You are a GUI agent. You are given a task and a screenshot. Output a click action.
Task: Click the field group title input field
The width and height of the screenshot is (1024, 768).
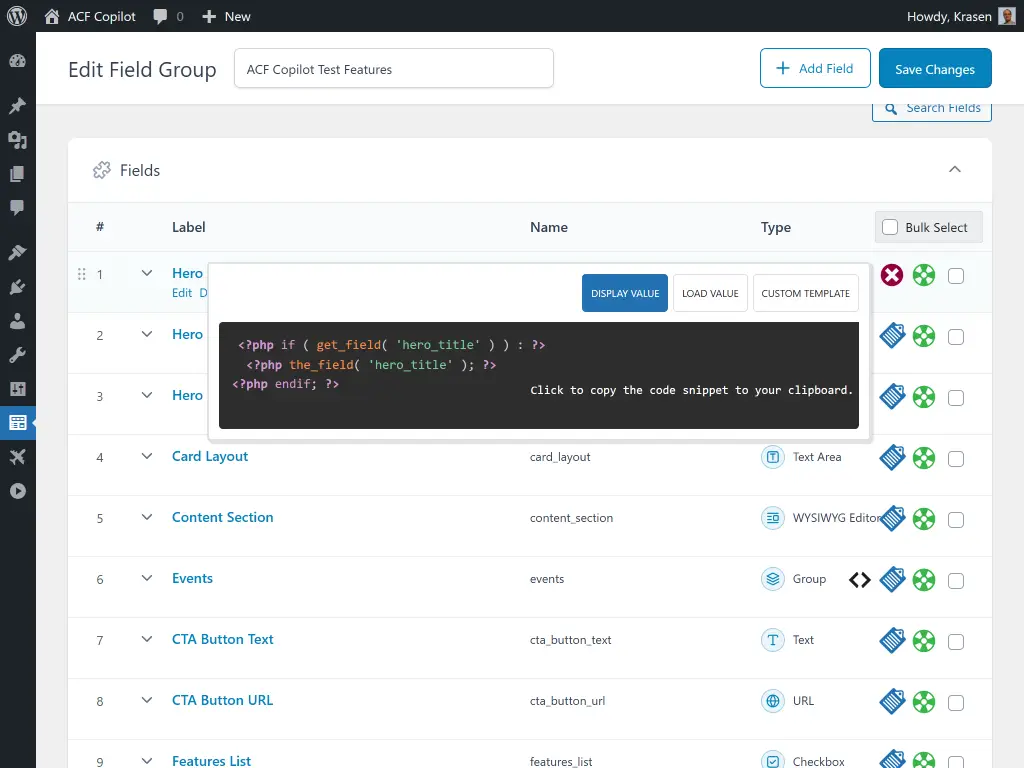[393, 68]
